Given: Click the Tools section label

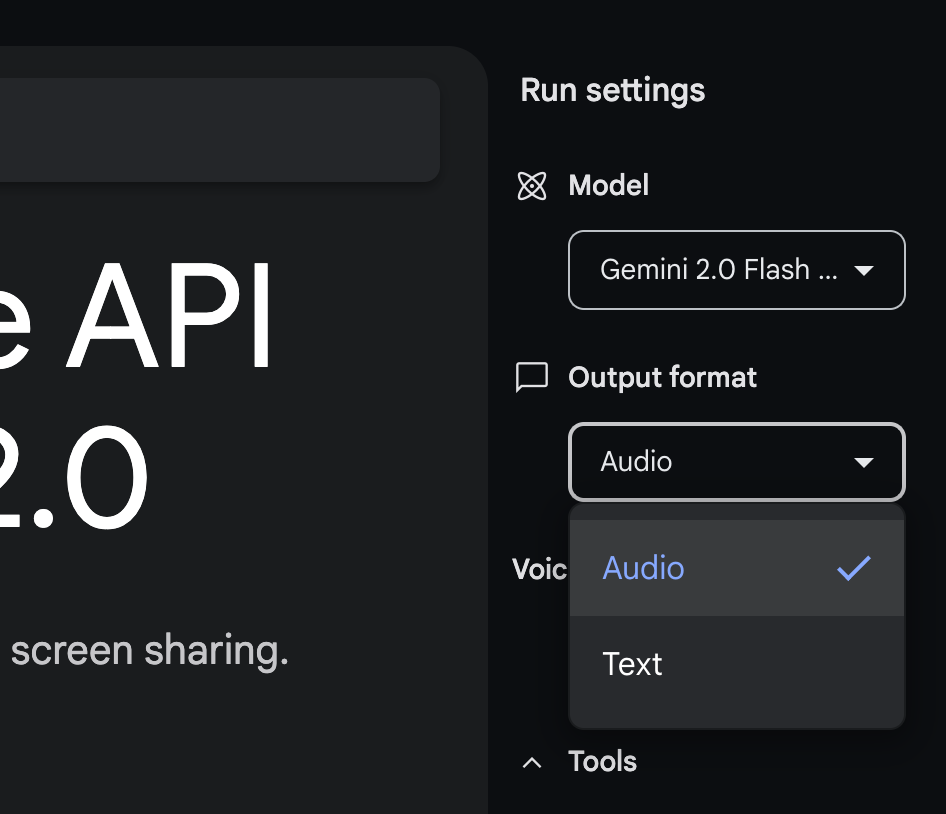Looking at the screenshot, I should click(x=602, y=762).
